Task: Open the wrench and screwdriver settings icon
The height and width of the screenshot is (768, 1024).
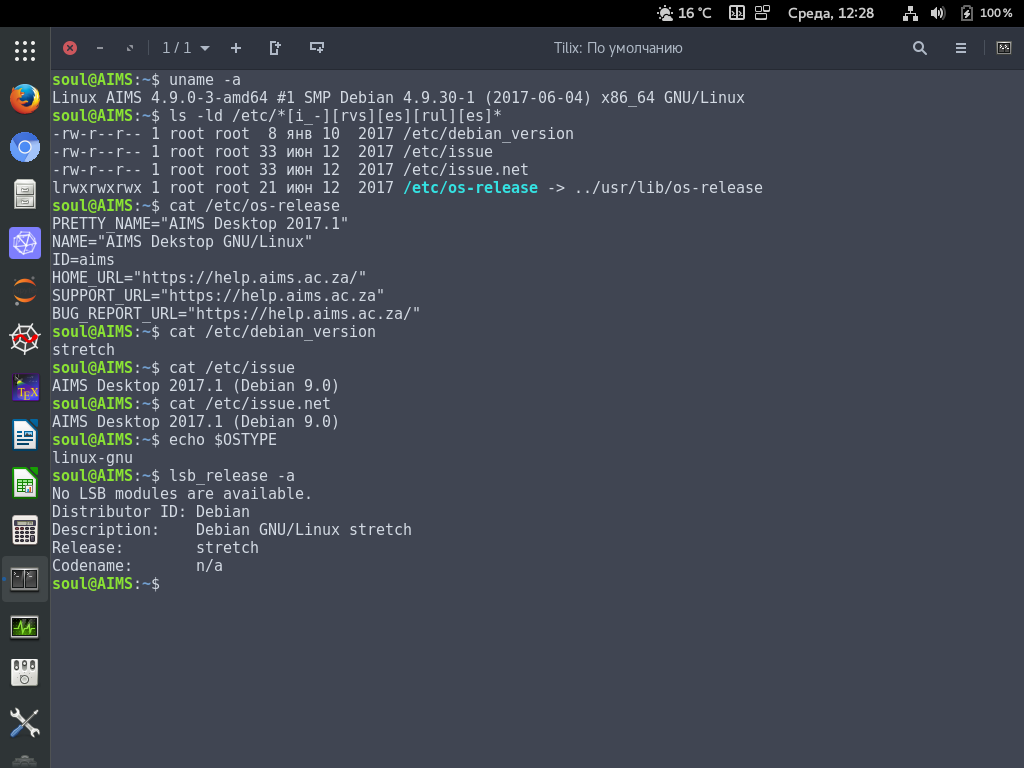Action: click(x=25, y=723)
